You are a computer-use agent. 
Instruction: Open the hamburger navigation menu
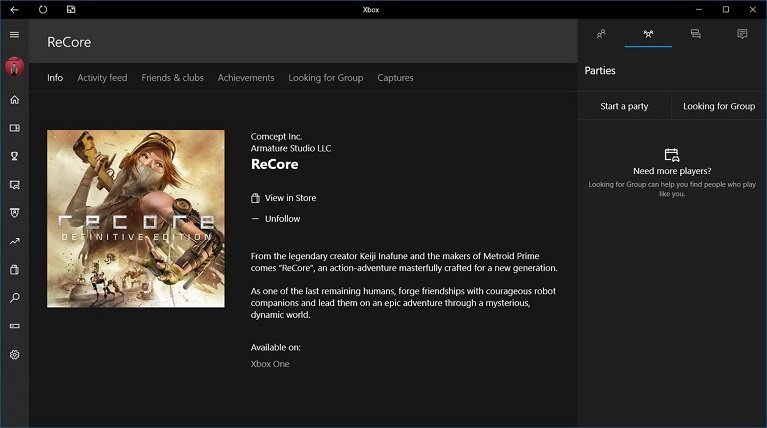pos(14,35)
